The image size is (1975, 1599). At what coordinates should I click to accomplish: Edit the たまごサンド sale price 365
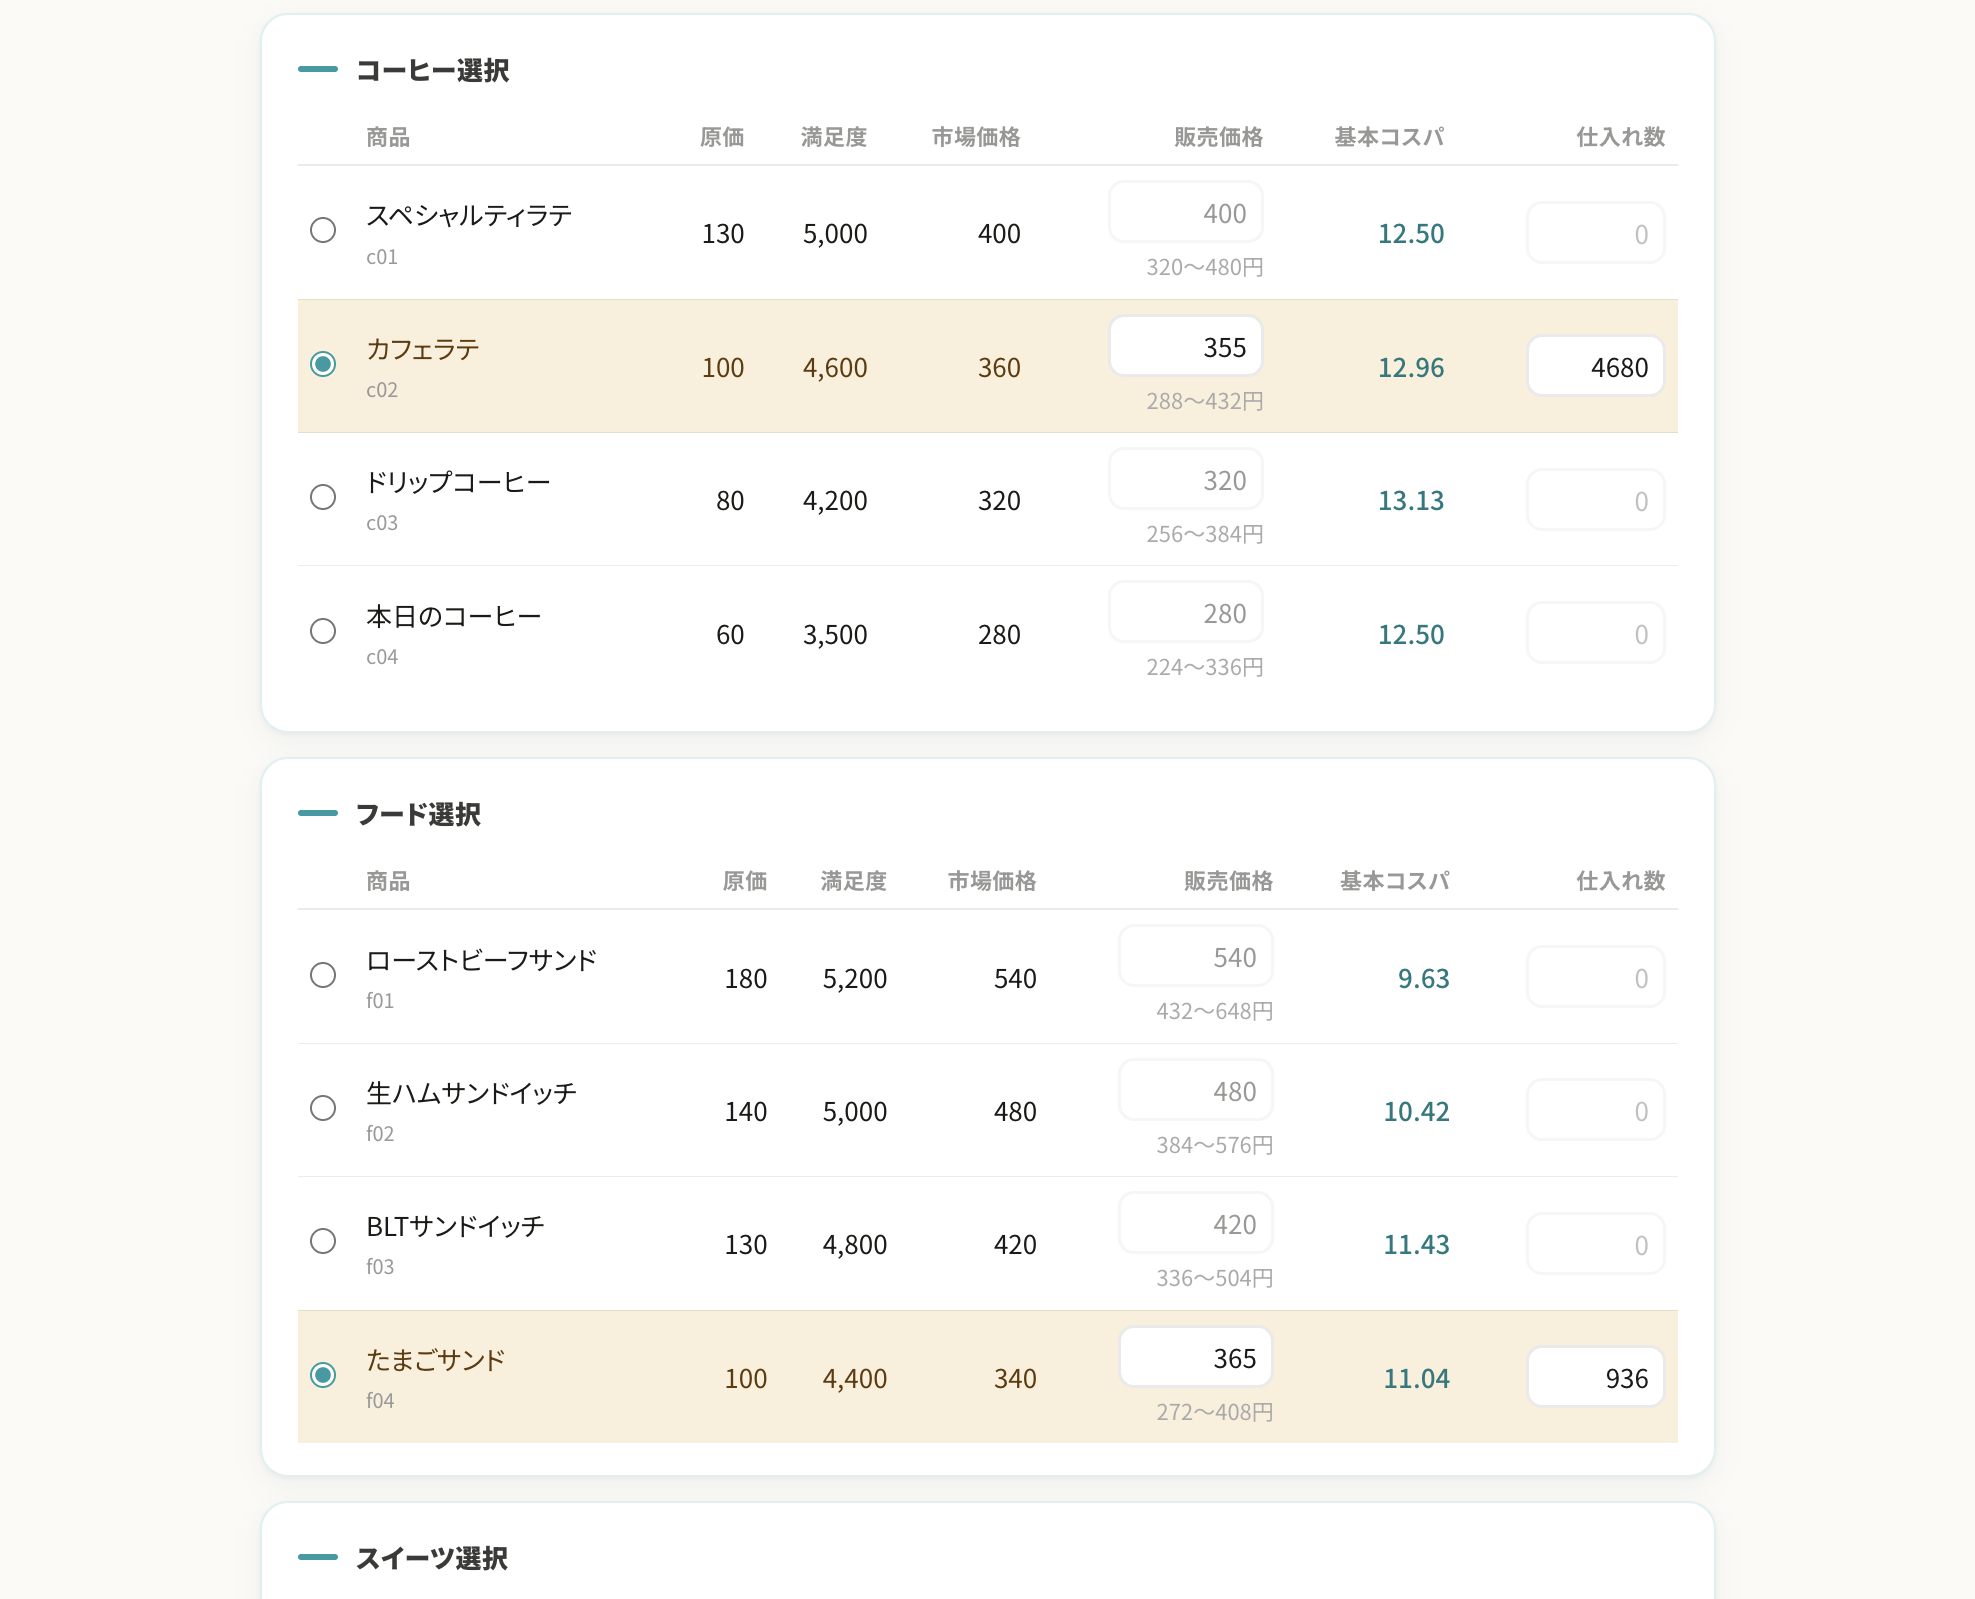pyautogui.click(x=1196, y=1357)
